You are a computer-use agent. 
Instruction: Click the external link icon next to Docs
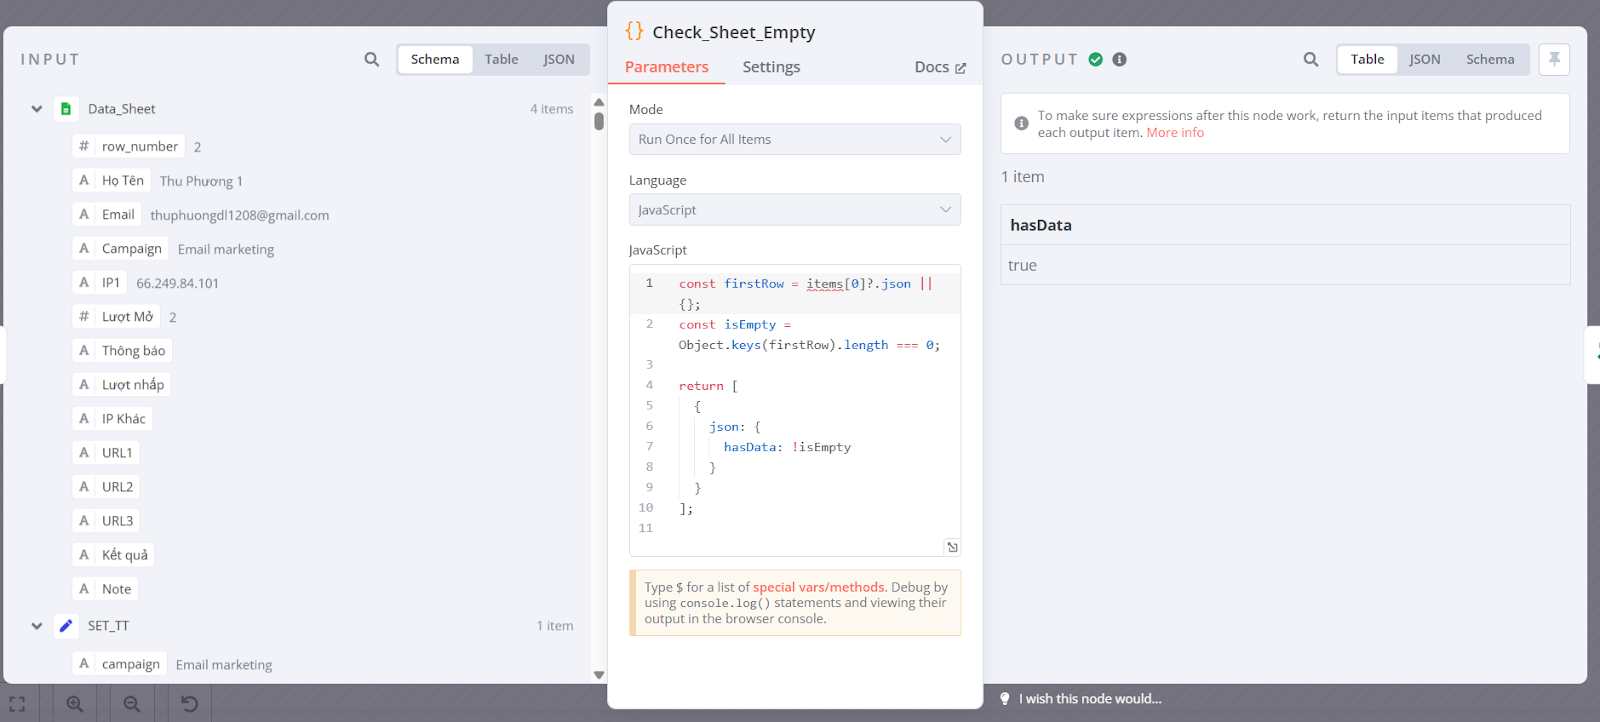pyautogui.click(x=960, y=68)
